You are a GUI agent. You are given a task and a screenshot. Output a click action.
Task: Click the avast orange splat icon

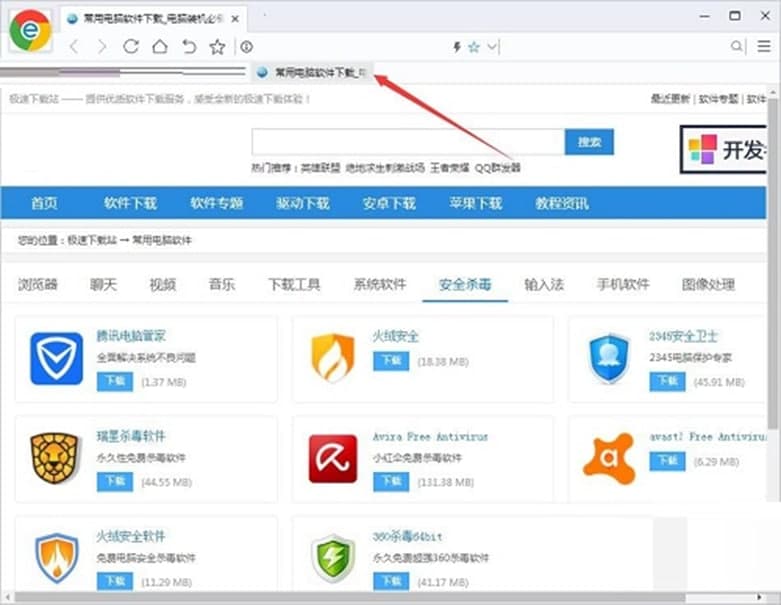click(x=609, y=459)
